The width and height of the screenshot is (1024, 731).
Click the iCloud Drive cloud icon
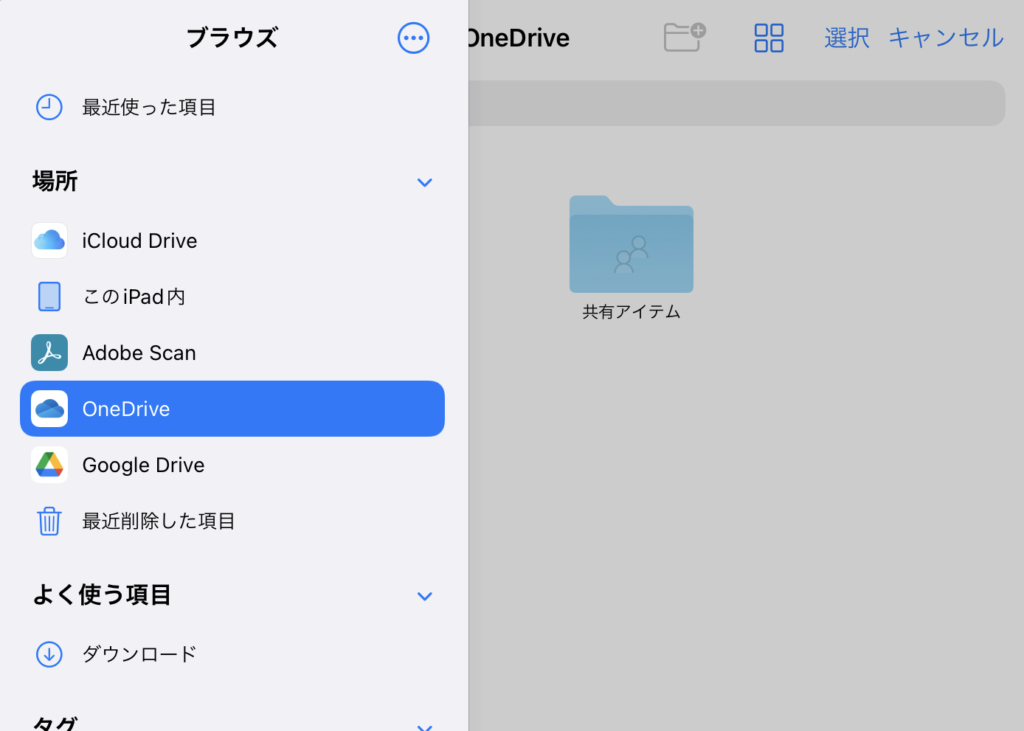[x=49, y=240]
